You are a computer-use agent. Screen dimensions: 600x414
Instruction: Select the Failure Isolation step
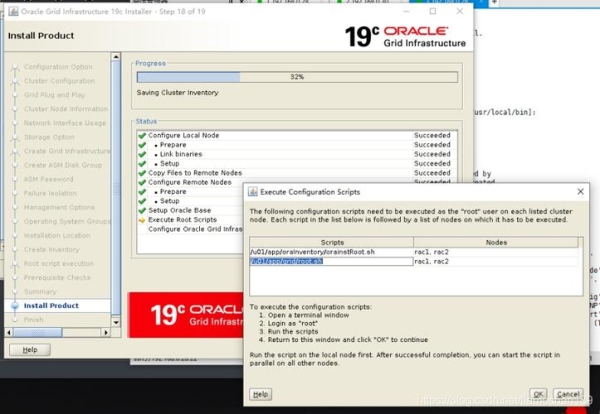tap(50, 193)
